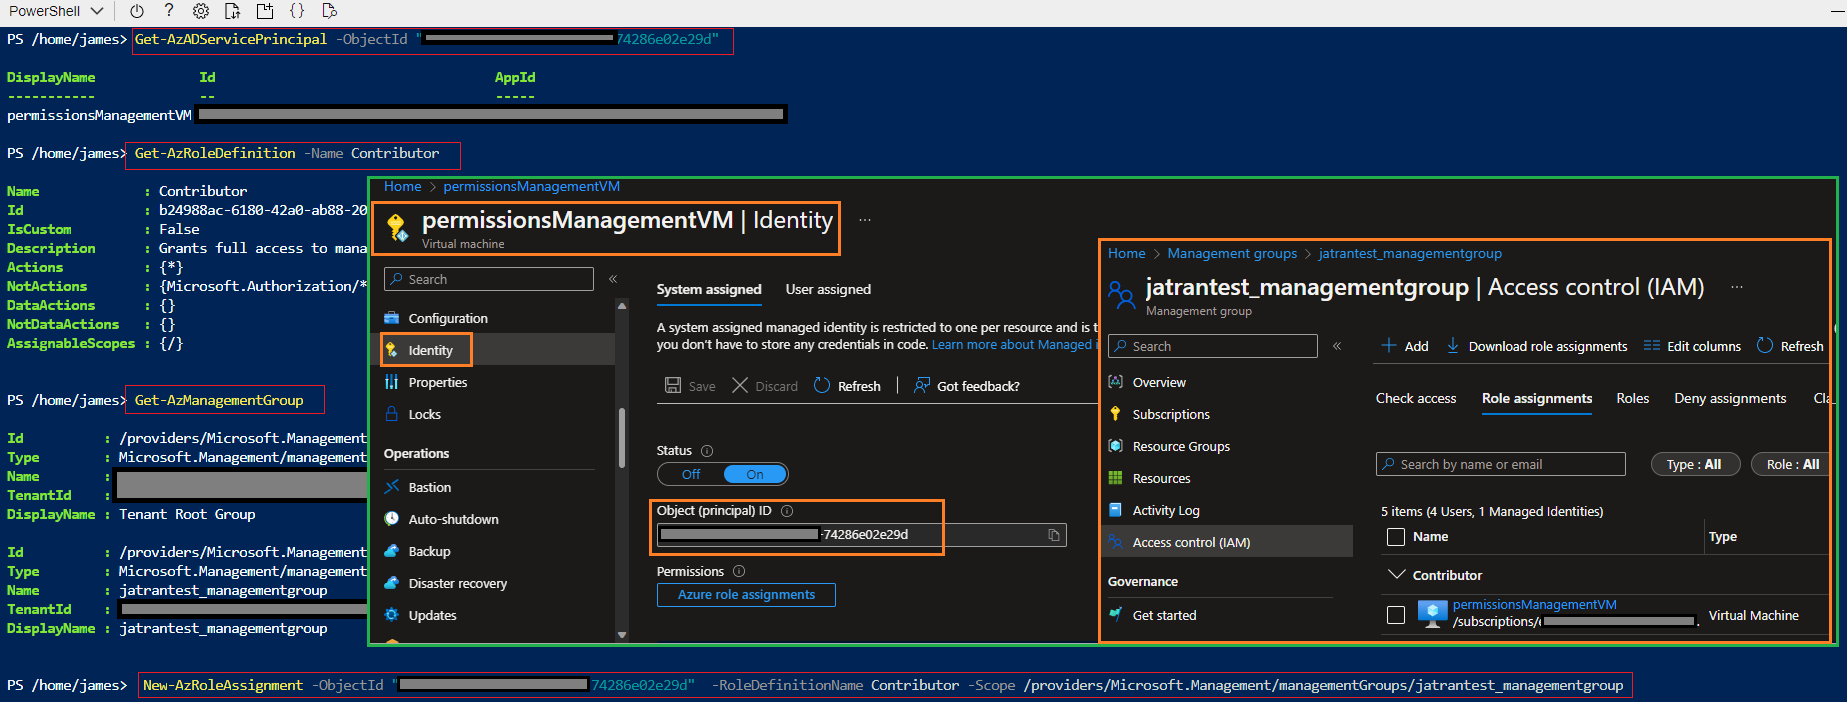Switch to the User assigned tab
This screenshot has width=1847, height=702.
(828, 289)
